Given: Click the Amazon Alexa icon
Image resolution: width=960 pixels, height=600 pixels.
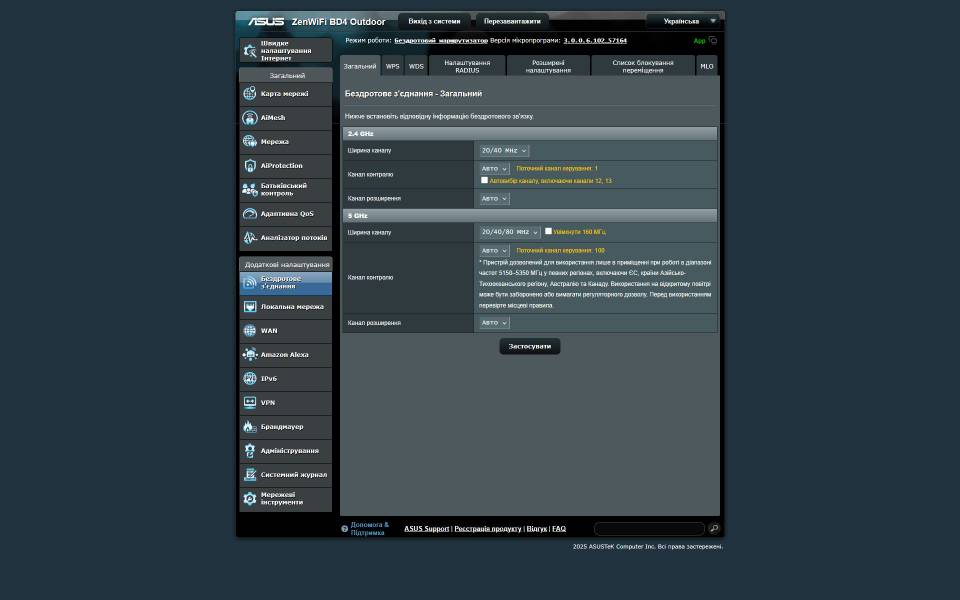Looking at the screenshot, I should pyautogui.click(x=250, y=355).
